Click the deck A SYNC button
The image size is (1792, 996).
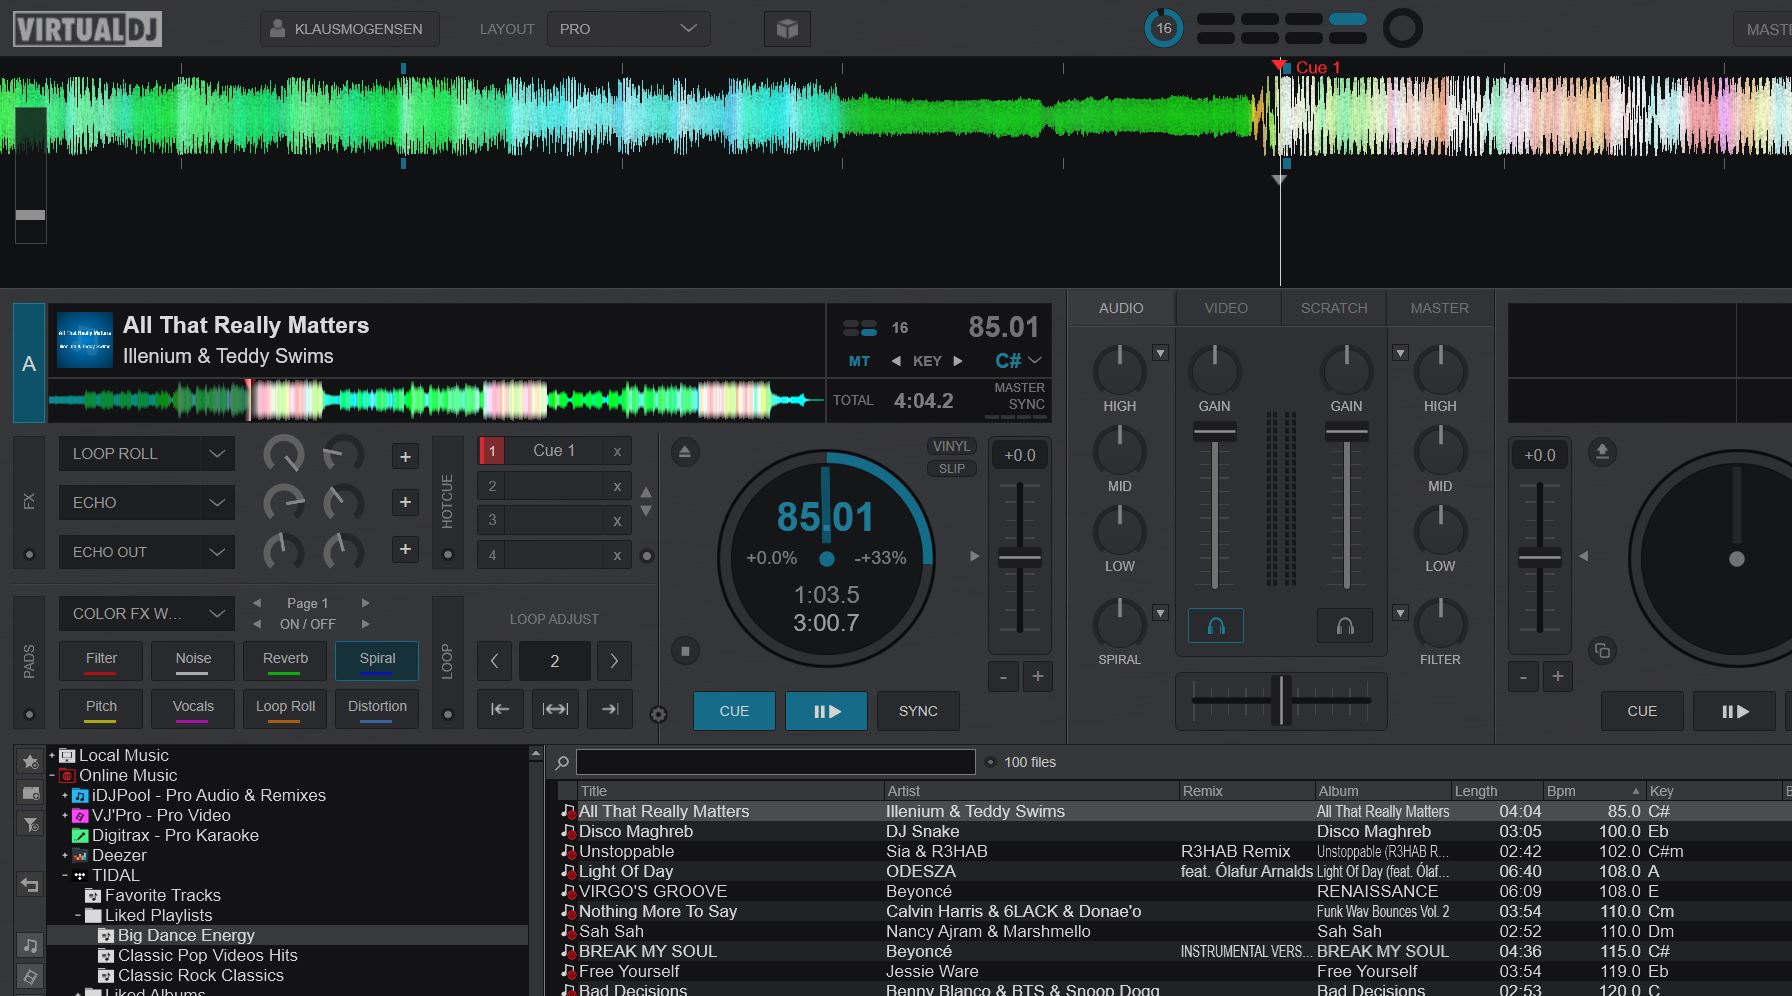click(x=918, y=711)
